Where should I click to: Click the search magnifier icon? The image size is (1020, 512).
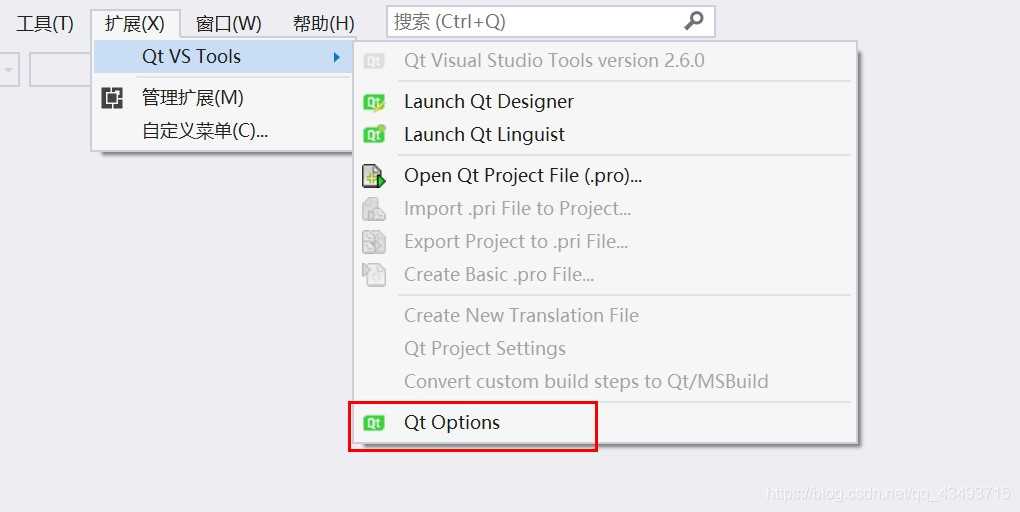tap(694, 21)
